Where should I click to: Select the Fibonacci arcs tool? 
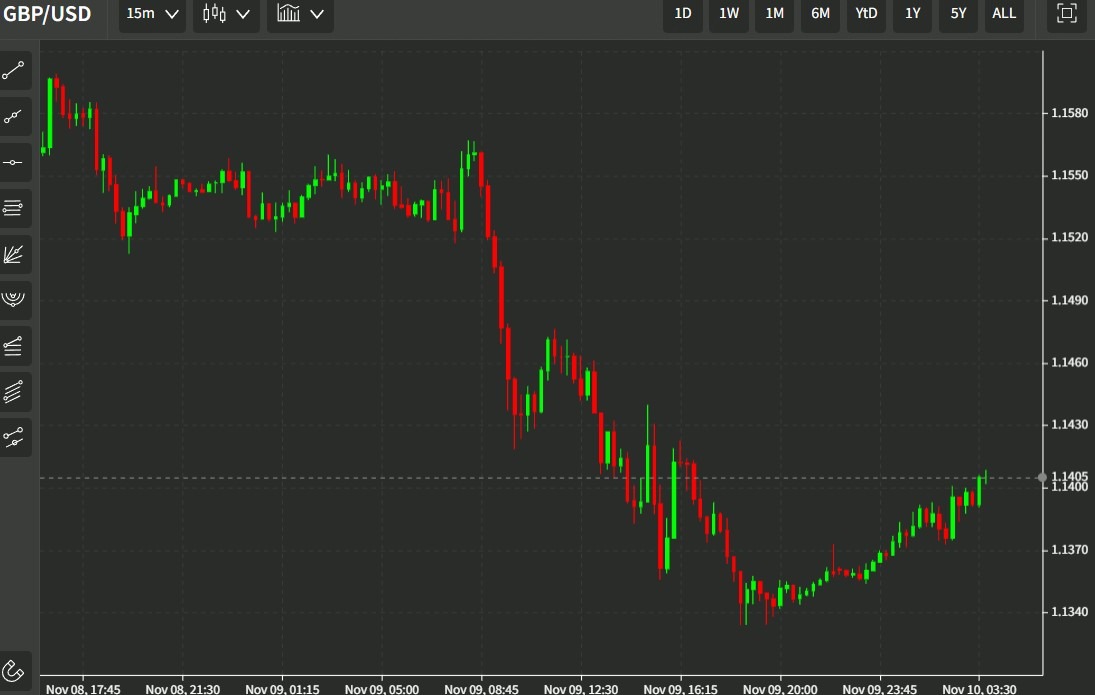click(13, 300)
